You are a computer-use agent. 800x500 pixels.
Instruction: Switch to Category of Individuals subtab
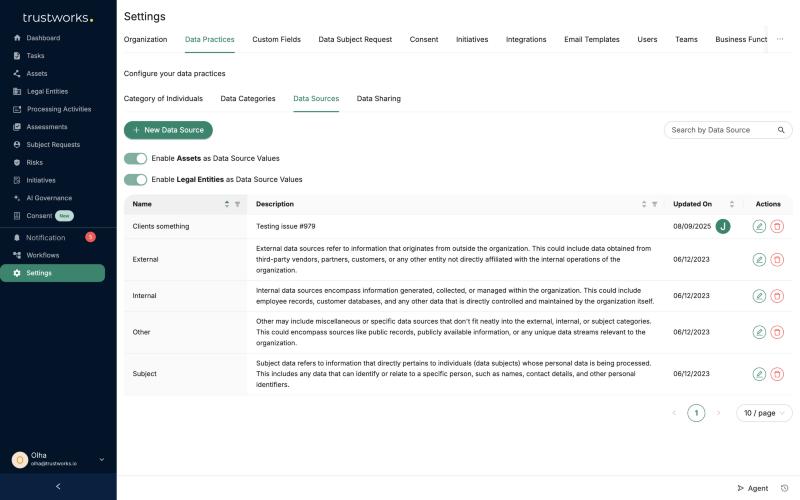pos(163,98)
